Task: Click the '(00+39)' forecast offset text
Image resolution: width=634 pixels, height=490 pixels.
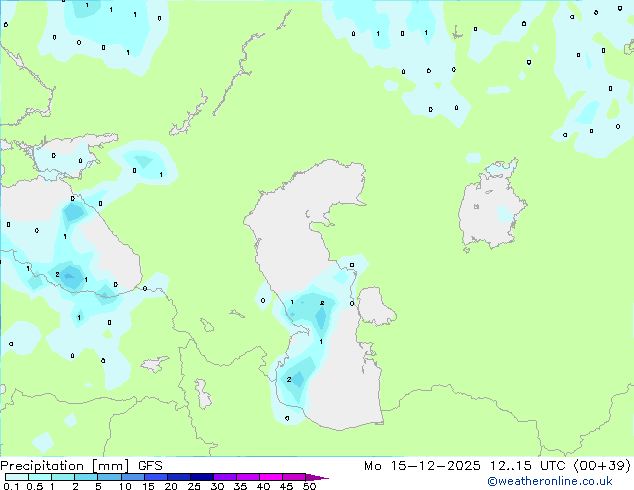Action: point(602,466)
